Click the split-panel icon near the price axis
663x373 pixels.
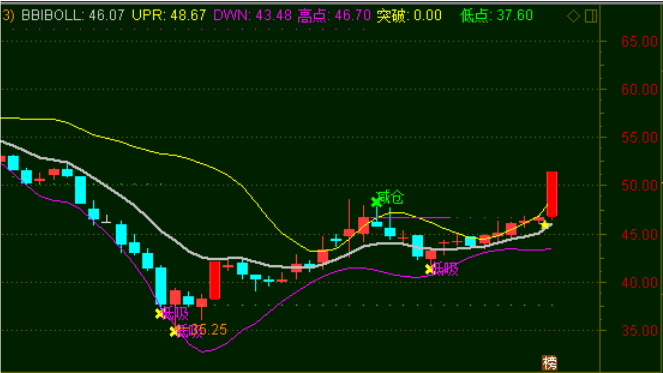(x=591, y=16)
